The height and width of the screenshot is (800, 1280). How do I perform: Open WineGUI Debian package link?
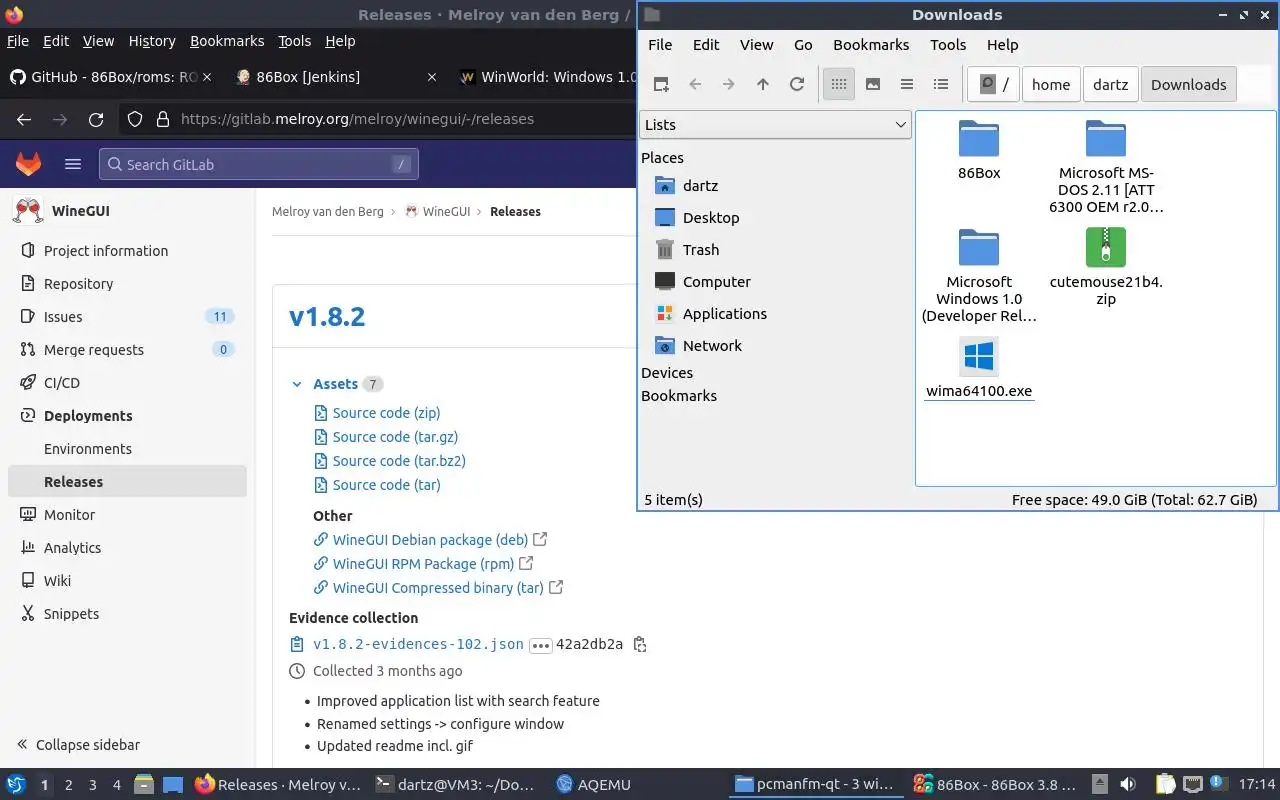[x=430, y=540]
